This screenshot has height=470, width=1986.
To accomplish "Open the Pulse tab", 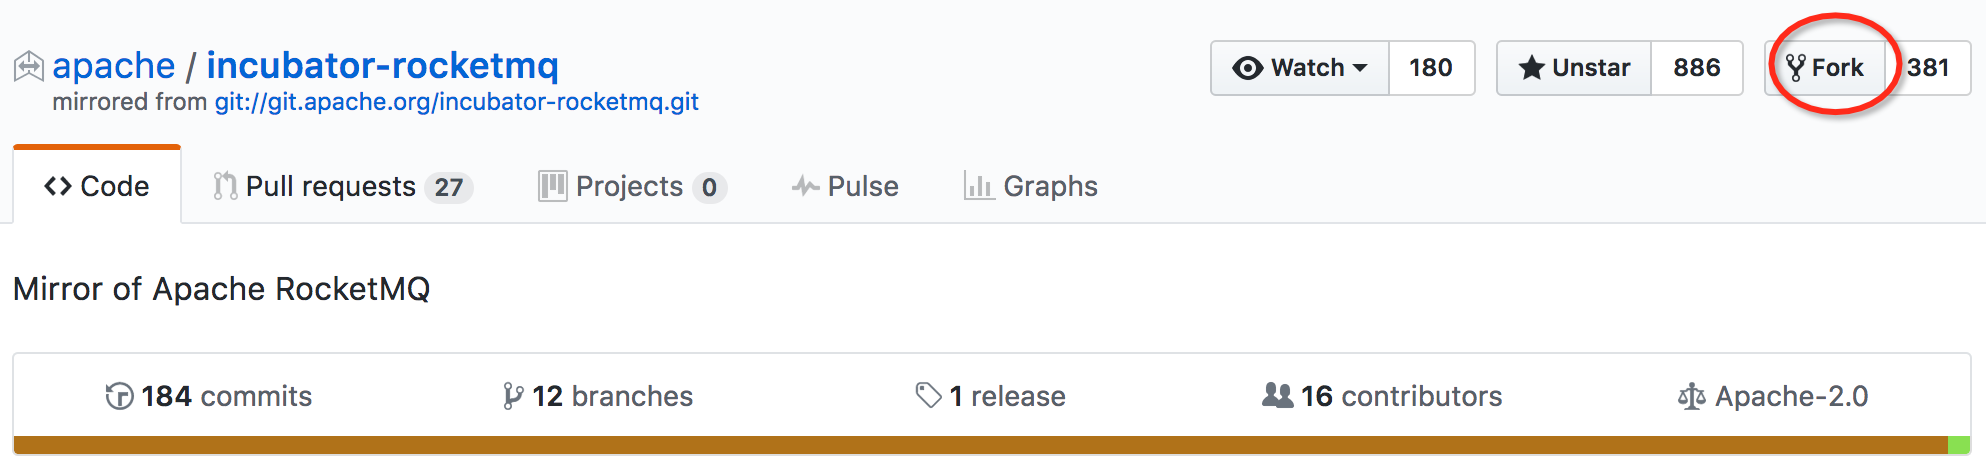I will click(845, 187).
